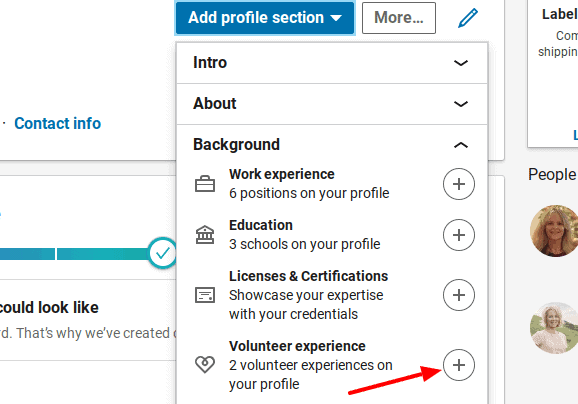Select the Volunteer experience menu entry
578x404 pixels.
(310, 365)
